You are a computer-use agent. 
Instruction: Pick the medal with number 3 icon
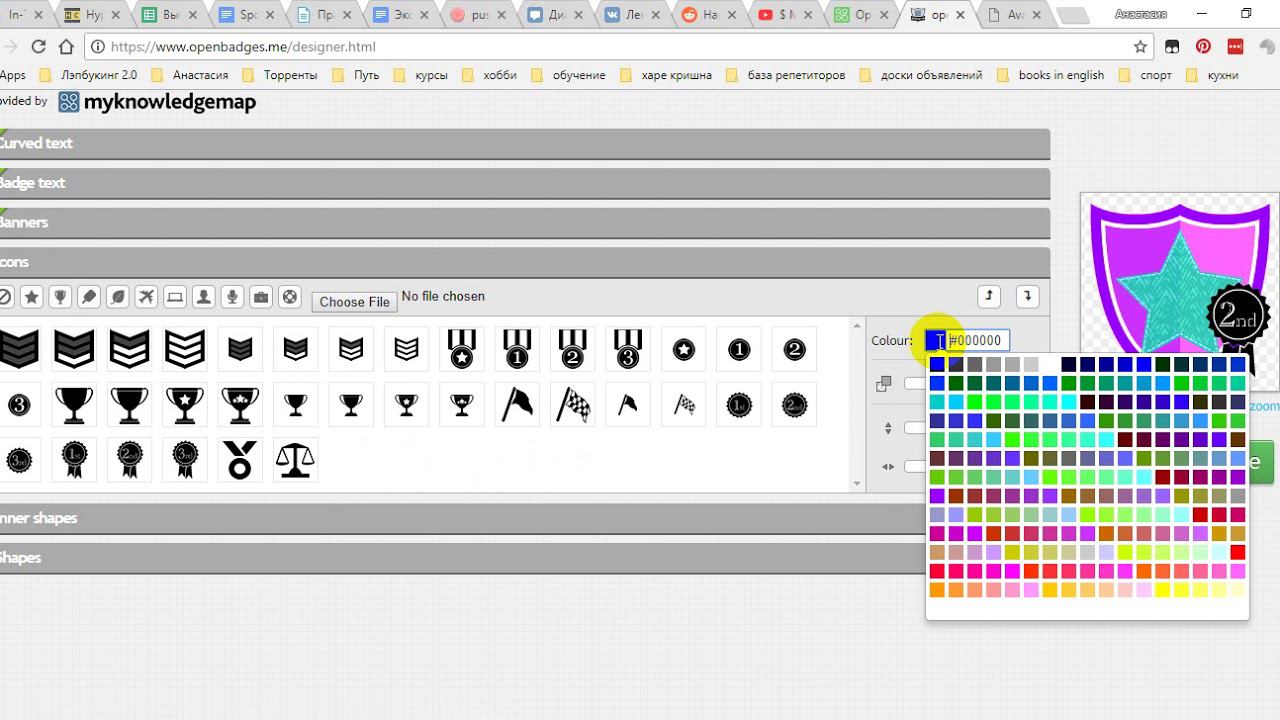coord(627,349)
